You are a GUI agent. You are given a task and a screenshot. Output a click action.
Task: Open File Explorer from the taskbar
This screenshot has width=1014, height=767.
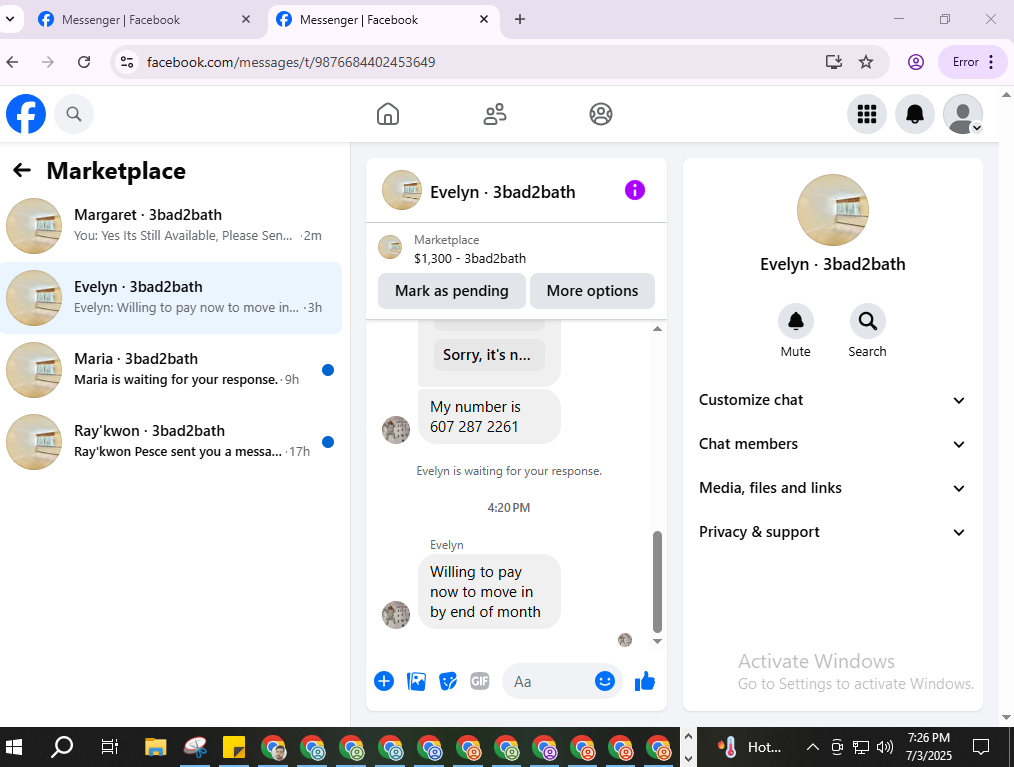(x=155, y=748)
